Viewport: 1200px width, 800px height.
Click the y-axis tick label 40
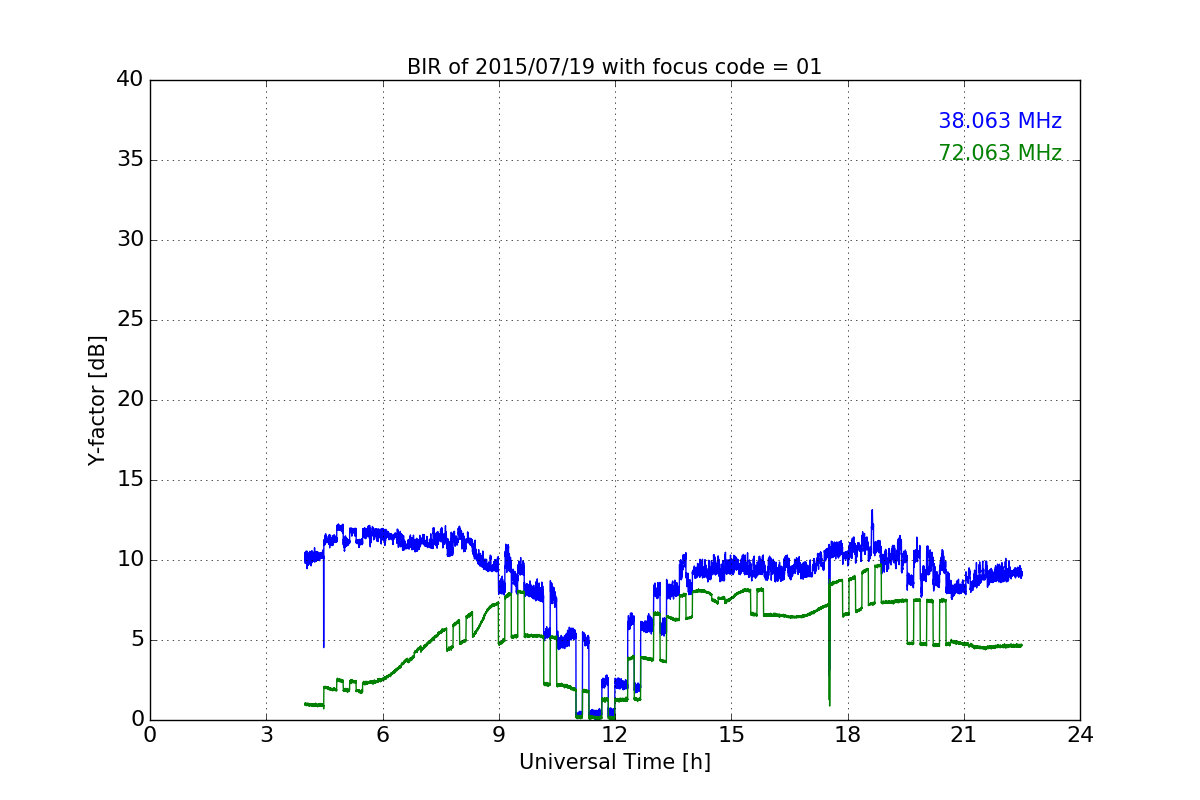pyautogui.click(x=130, y=80)
